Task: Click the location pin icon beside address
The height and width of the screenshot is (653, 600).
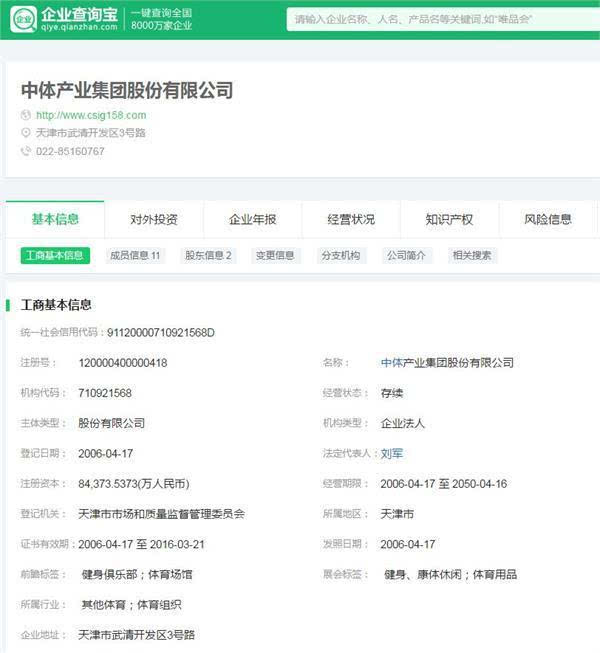Action: coord(26,132)
